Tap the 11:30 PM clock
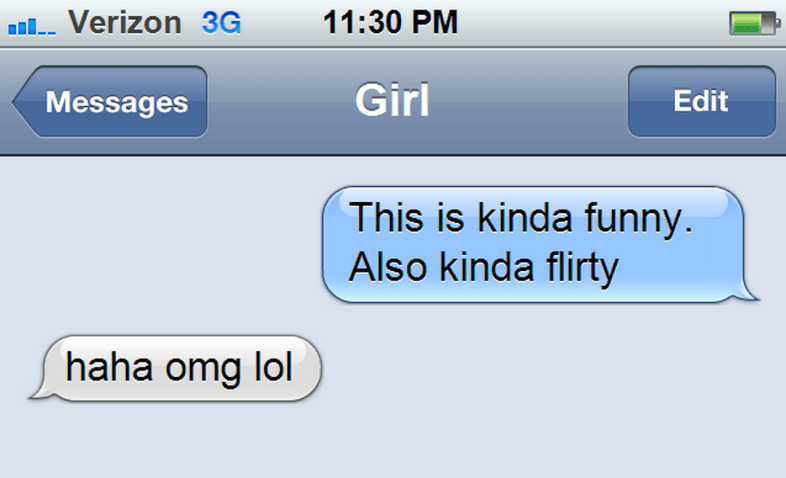 (390, 23)
